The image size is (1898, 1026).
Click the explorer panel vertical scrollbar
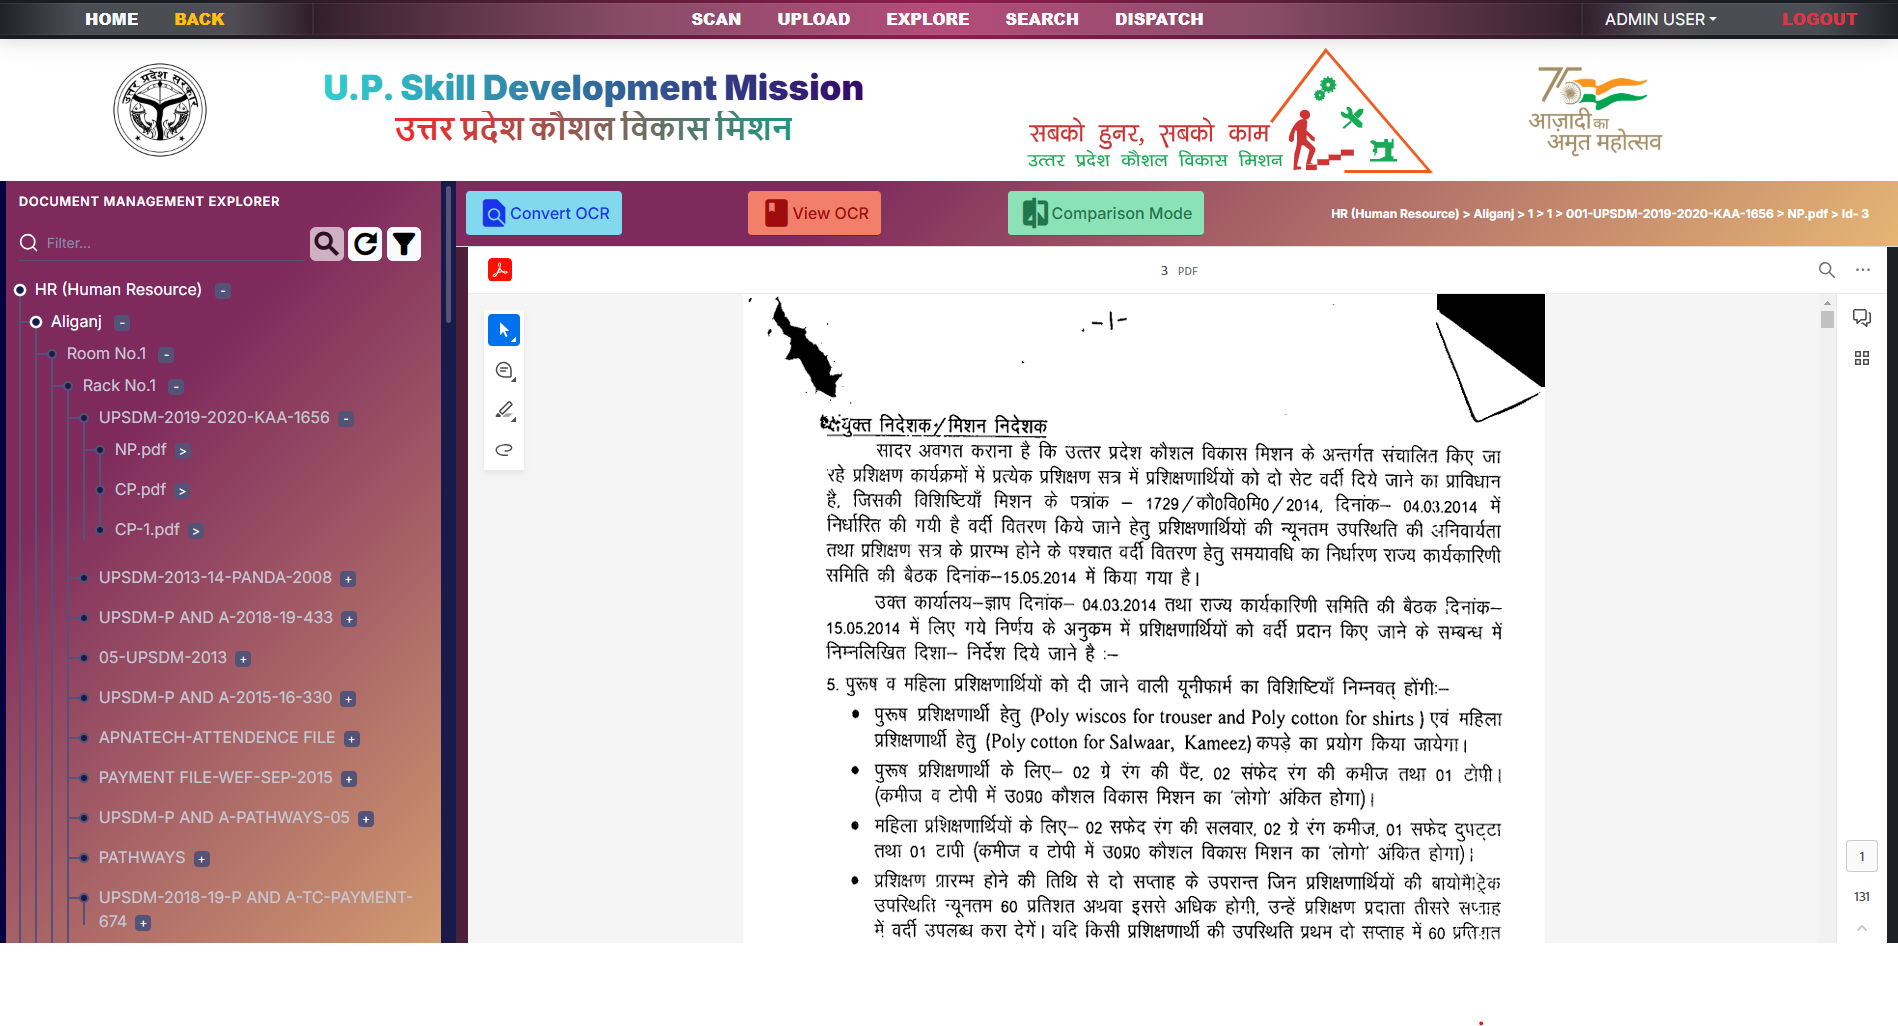point(448,254)
